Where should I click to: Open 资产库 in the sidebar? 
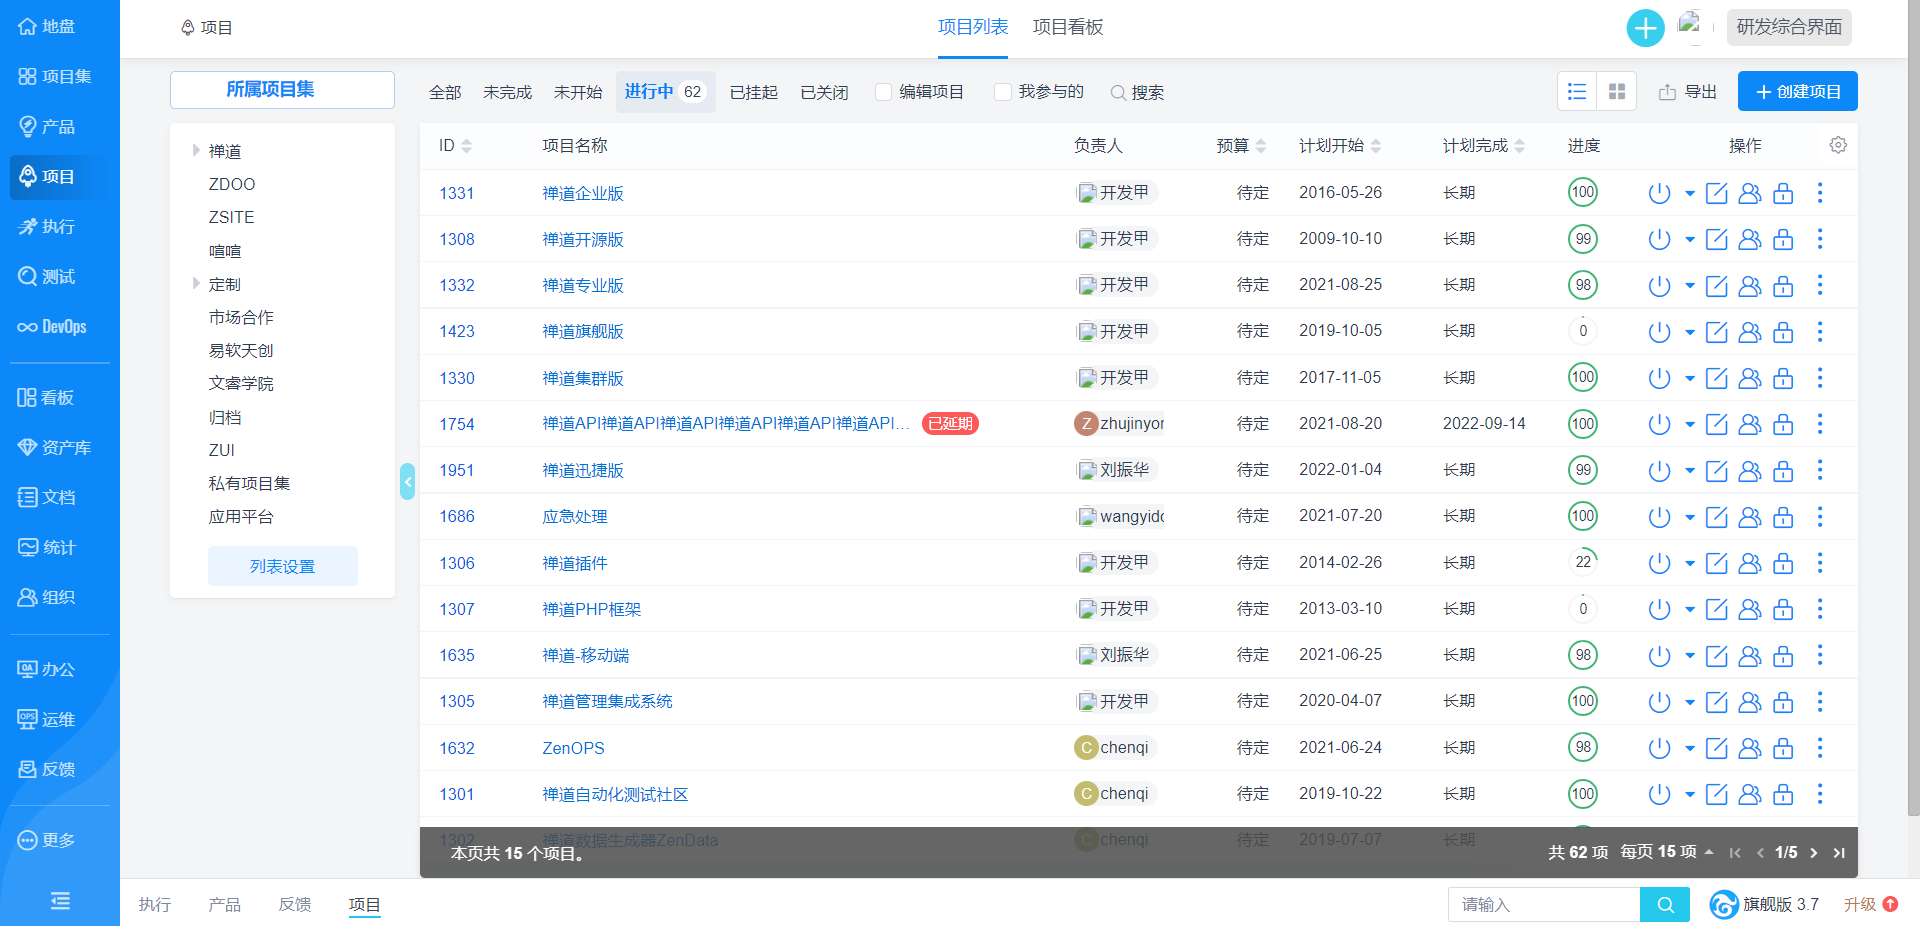coord(55,447)
